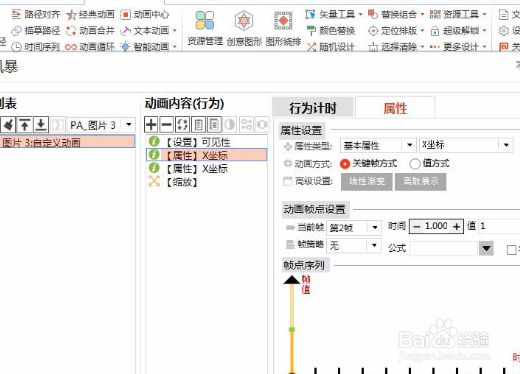Click the brush icon in animation list toolbar
Viewport: 520px width, 374px height.
[8, 125]
